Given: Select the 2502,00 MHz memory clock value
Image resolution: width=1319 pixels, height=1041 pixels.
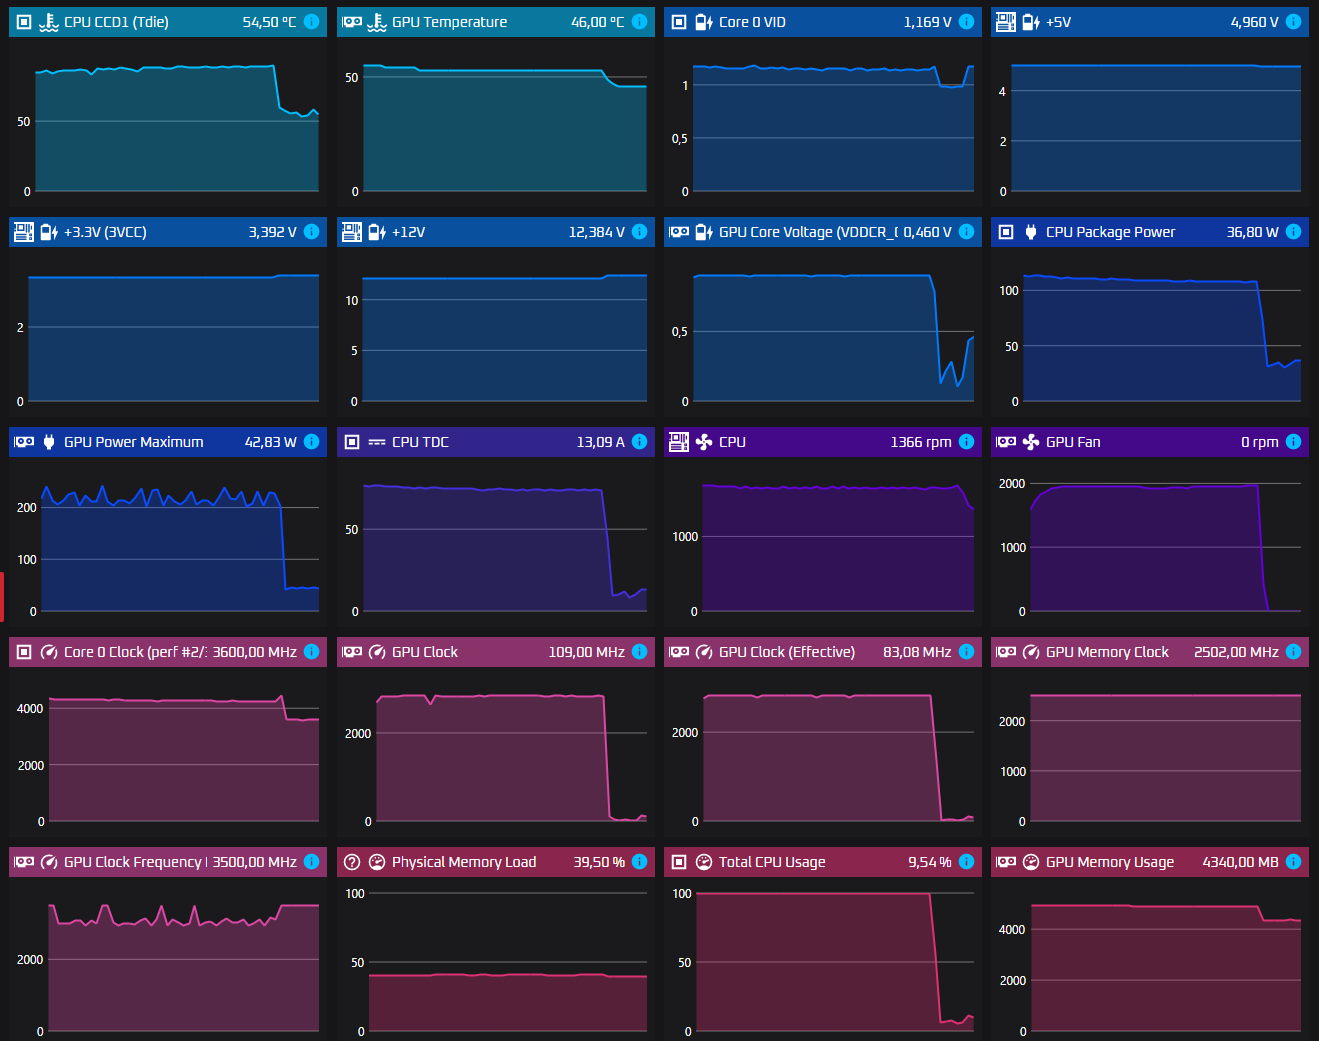Looking at the screenshot, I should [1236, 652].
